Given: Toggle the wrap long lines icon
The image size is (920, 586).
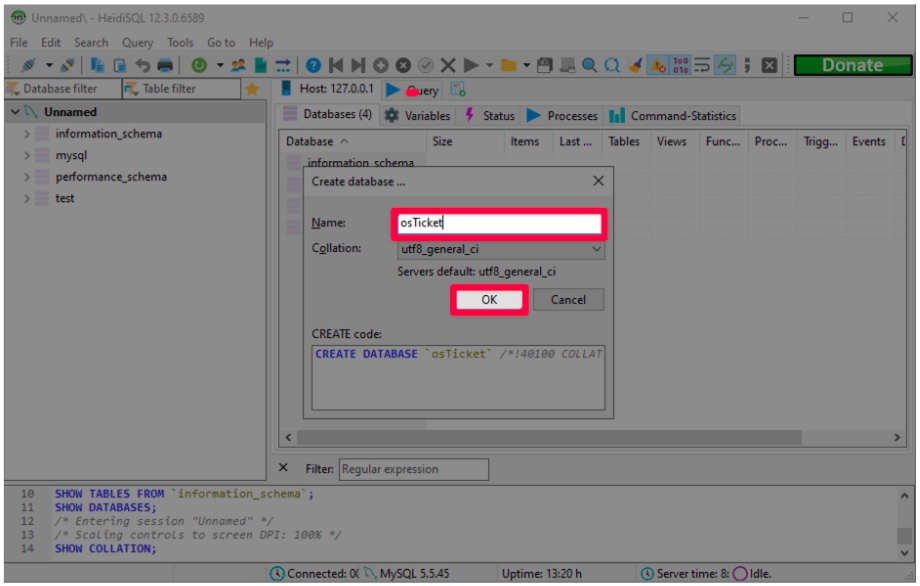Looking at the screenshot, I should (702, 65).
